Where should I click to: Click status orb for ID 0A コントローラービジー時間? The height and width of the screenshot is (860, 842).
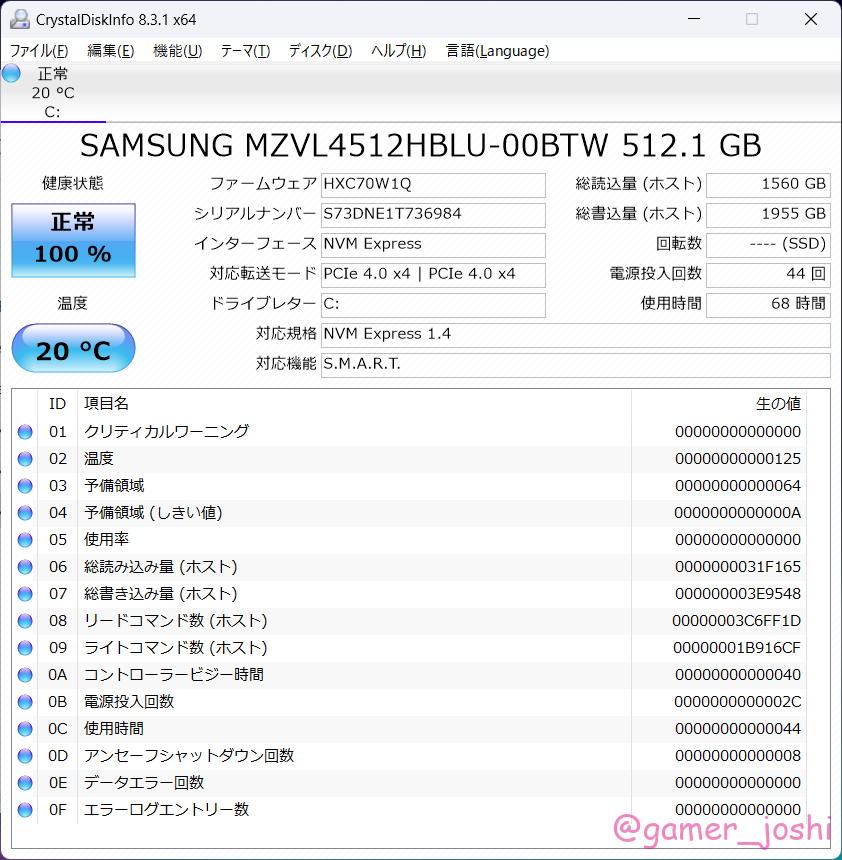25,675
